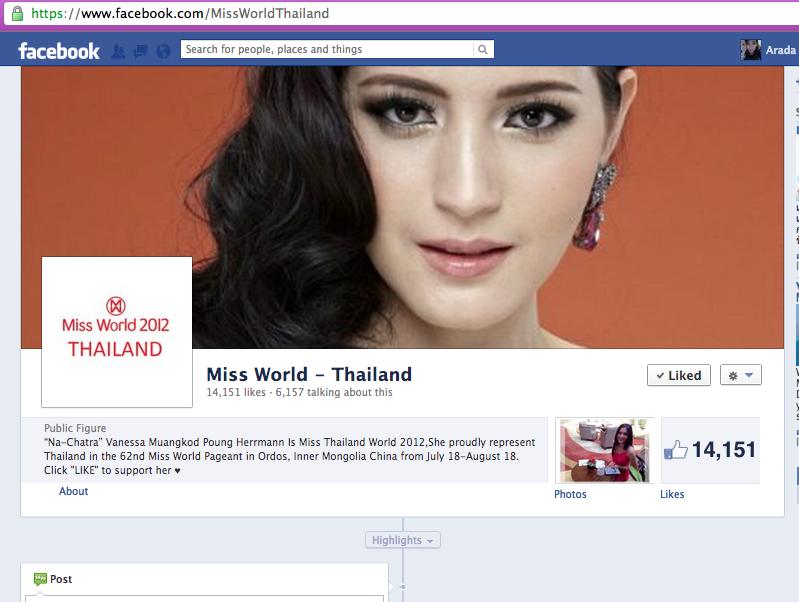Click the 6,157 talking about this text
Screen dimensions: 799x602
(x=334, y=392)
